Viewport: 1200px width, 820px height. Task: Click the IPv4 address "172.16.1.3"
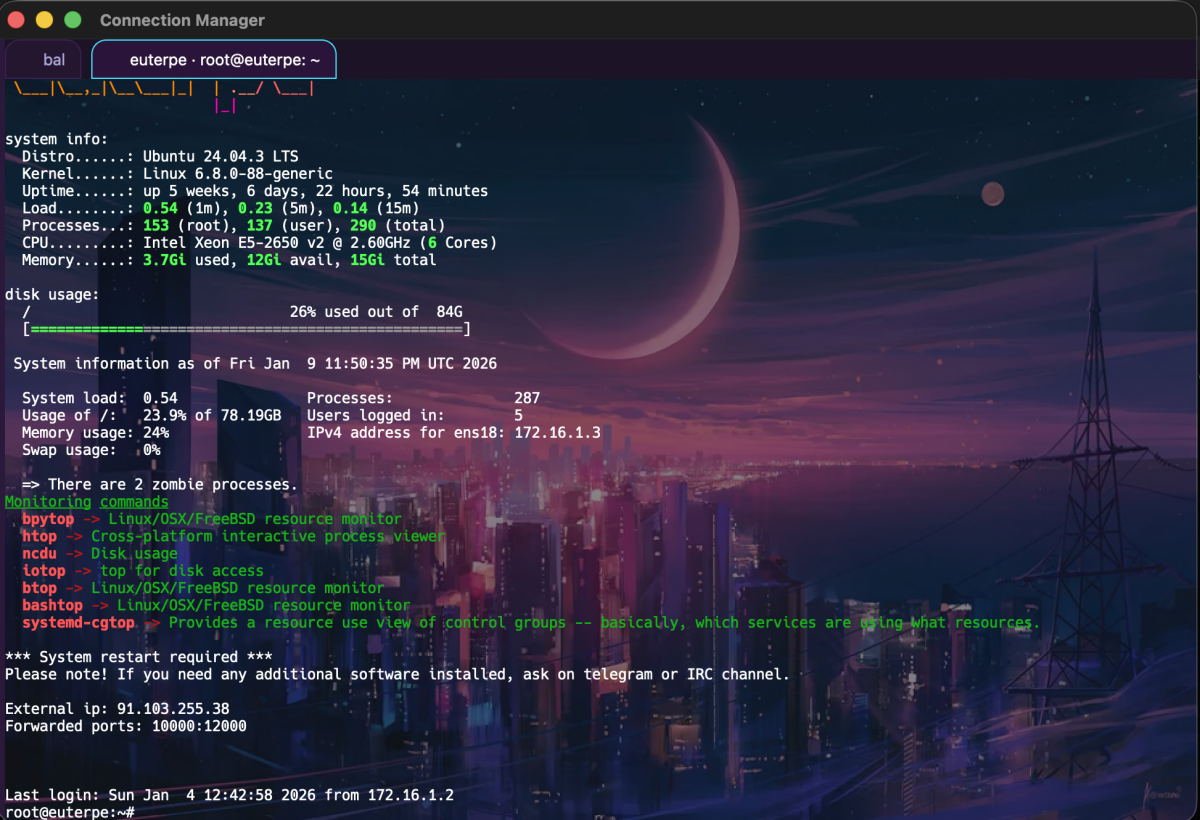coord(557,432)
